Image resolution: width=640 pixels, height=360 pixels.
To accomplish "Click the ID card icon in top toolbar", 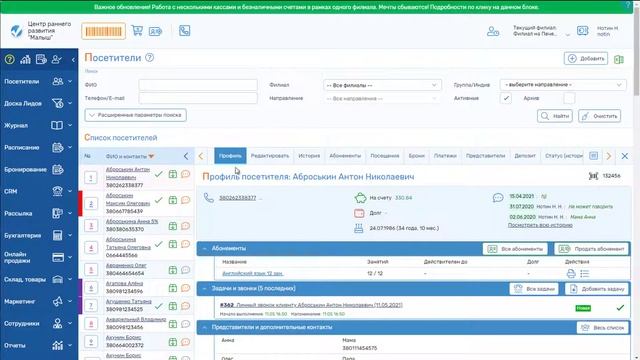I will click(x=155, y=31).
